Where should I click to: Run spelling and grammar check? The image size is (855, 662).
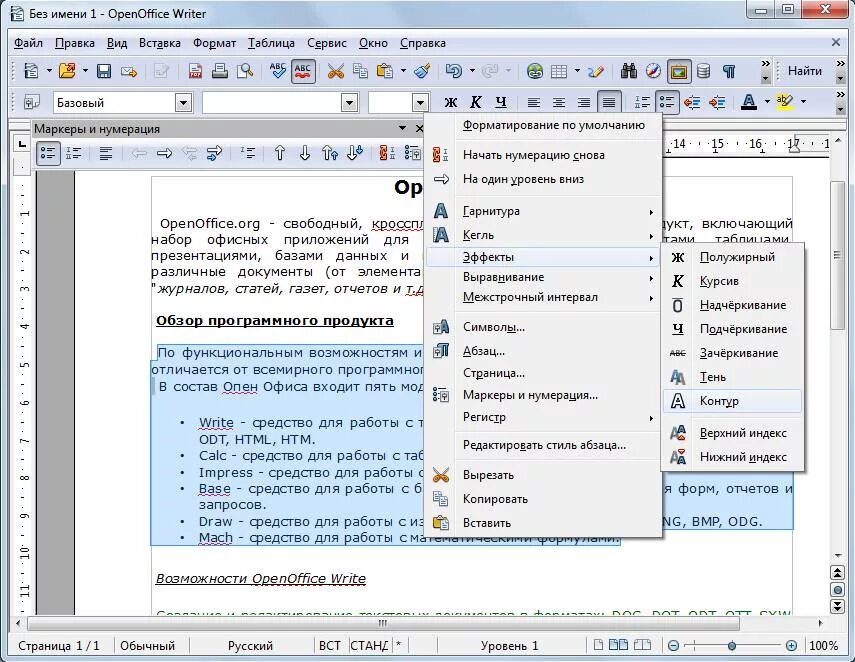[278, 71]
